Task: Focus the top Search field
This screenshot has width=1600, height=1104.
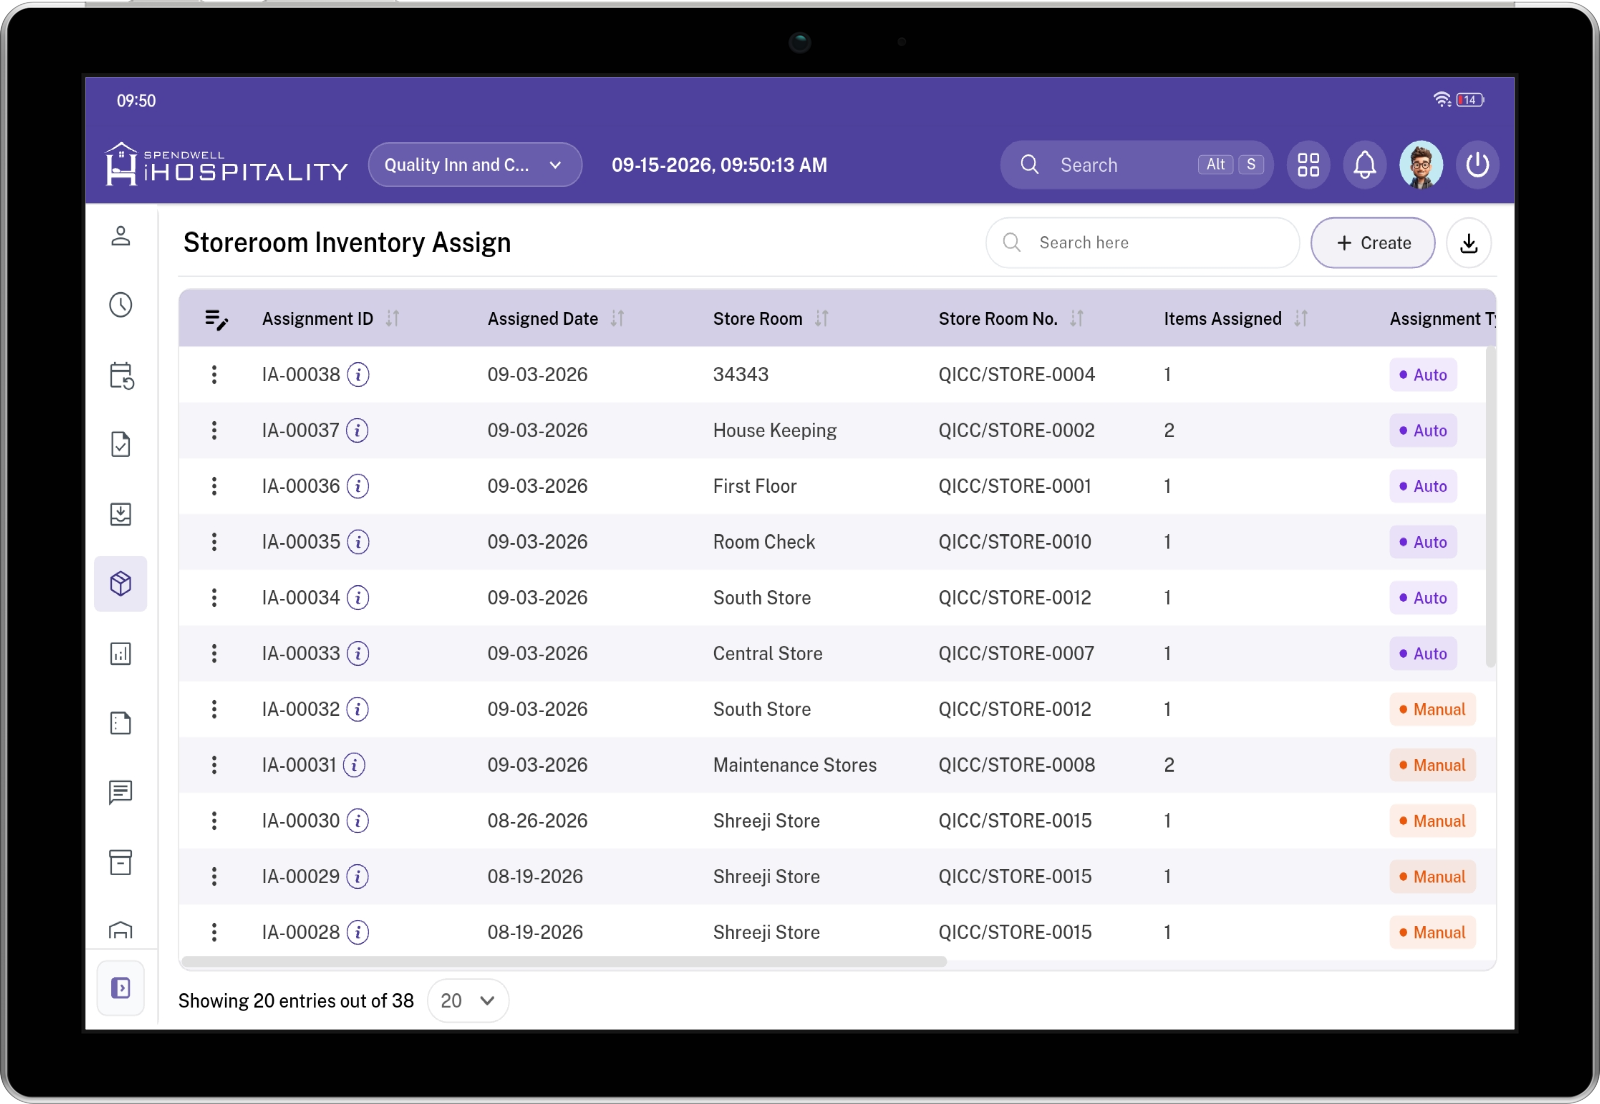Action: pos(1136,165)
